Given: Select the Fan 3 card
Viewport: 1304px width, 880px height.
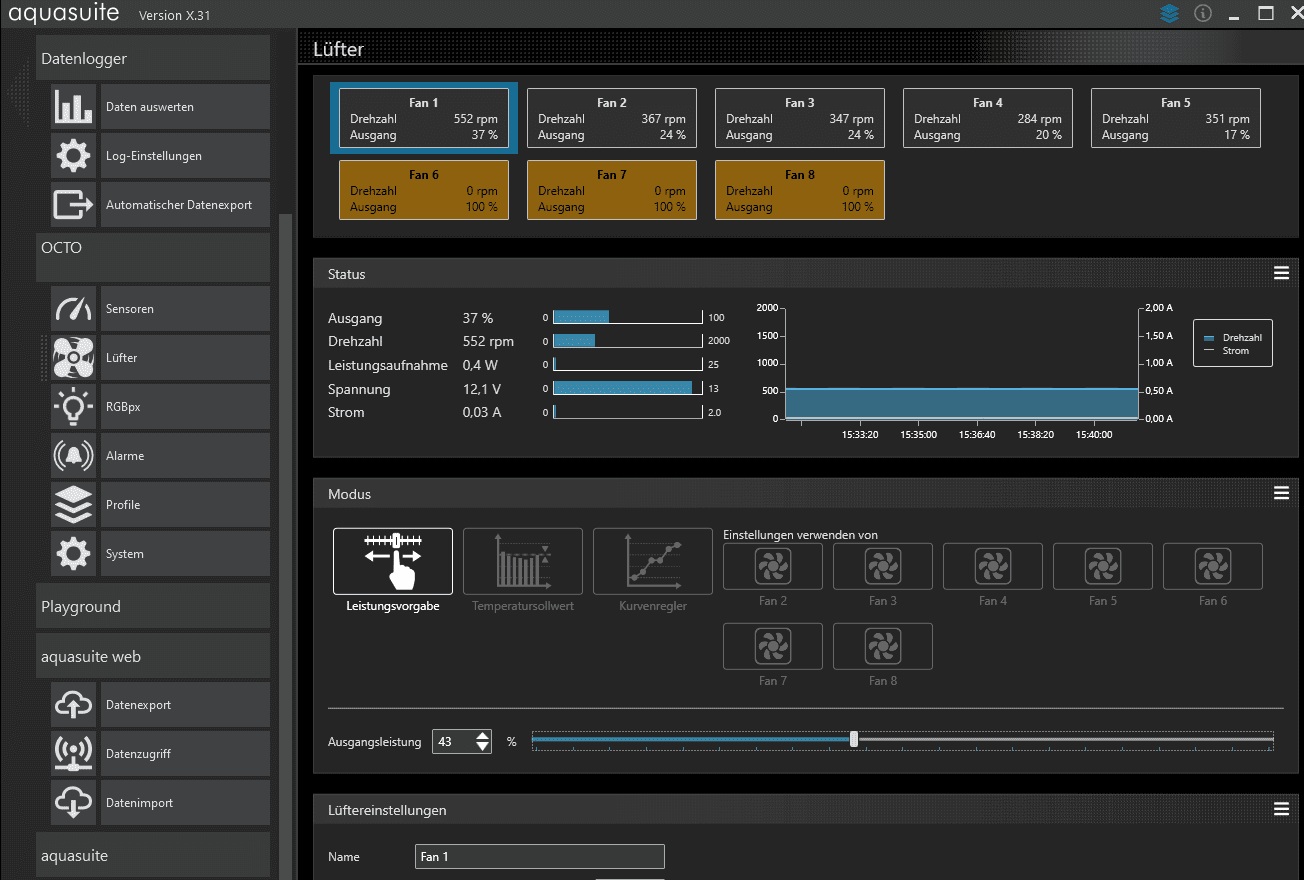Looking at the screenshot, I should (800, 118).
